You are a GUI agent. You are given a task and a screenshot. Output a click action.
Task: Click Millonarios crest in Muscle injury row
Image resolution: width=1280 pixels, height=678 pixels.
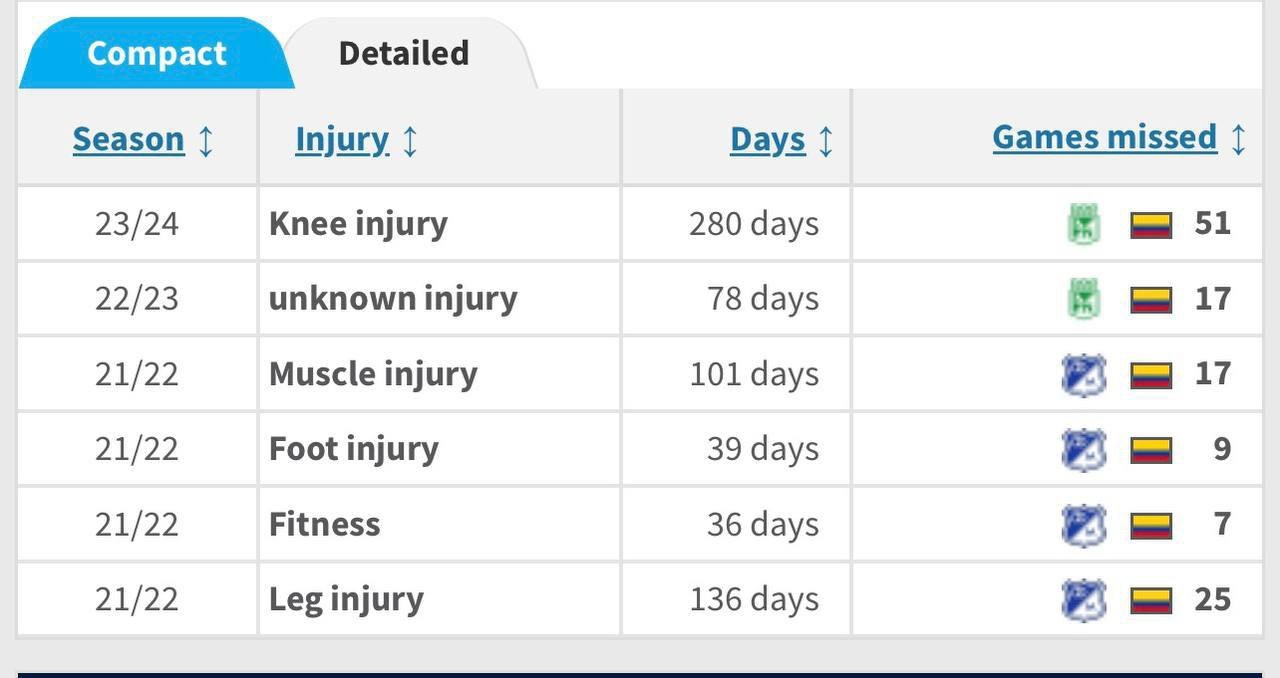coord(1083,375)
